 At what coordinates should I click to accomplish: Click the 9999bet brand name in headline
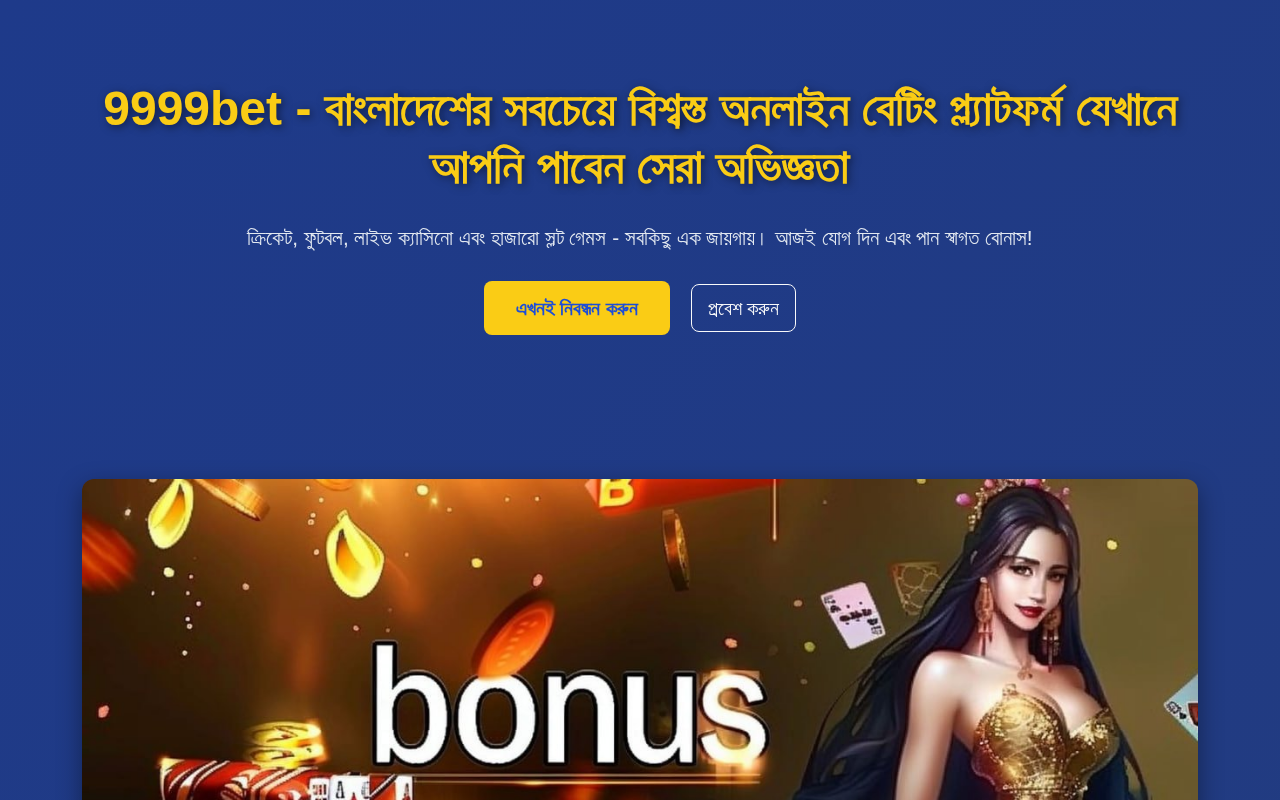pos(192,109)
